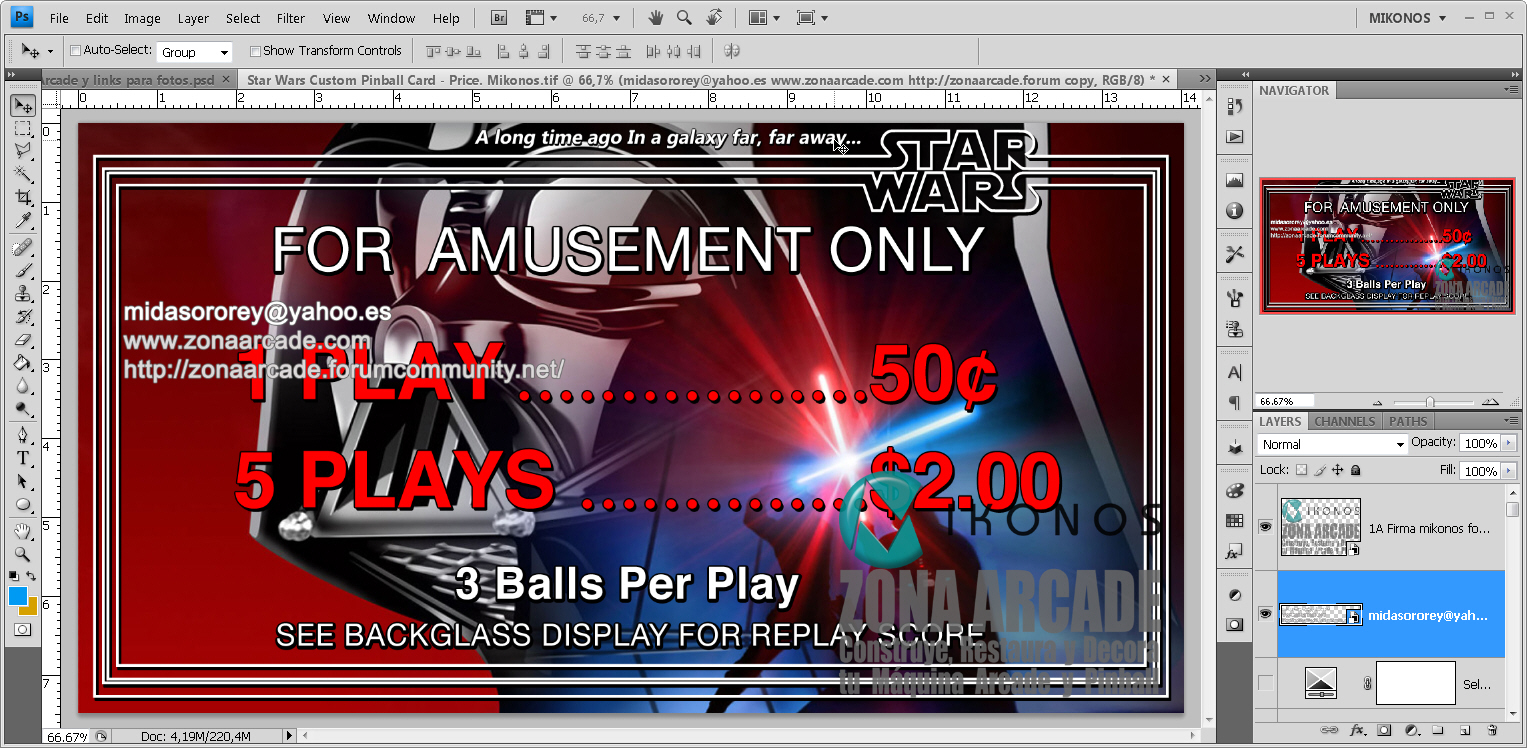Click the Navigator zoom slider
This screenshot has height=748, width=1527.
(1428, 401)
